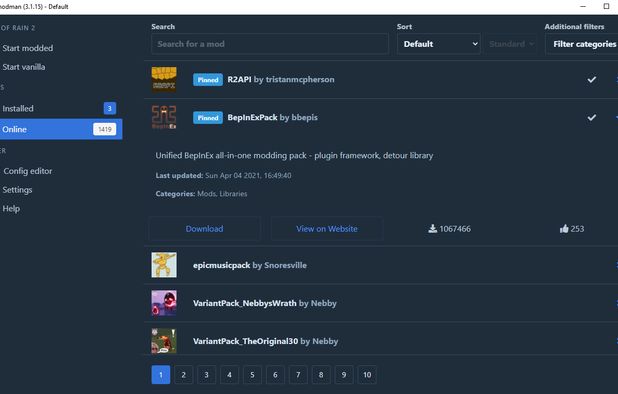Open the Online mods list
The image size is (618, 394).
tap(61, 129)
